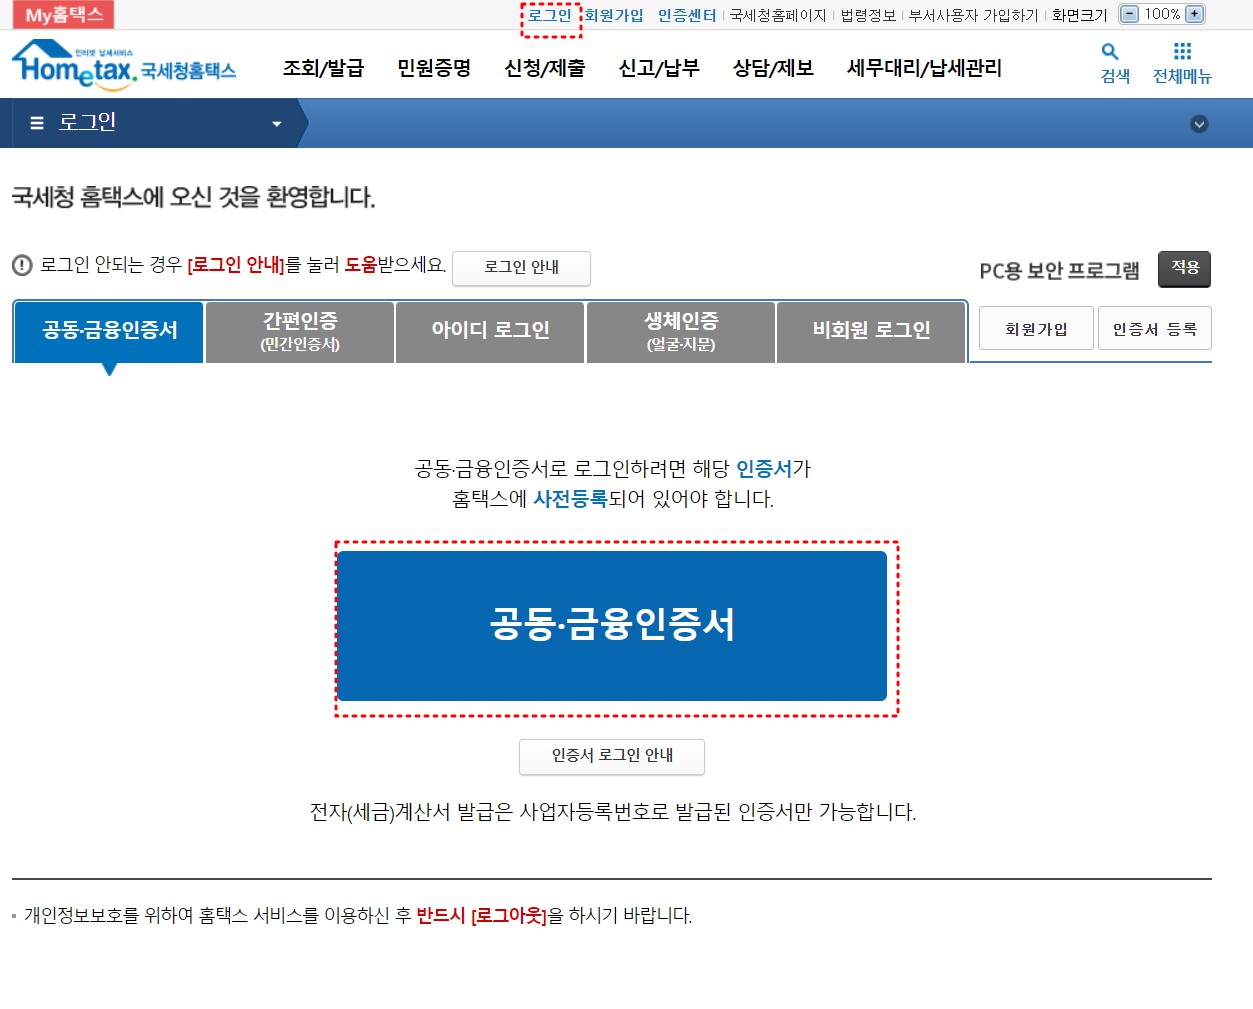Switch to the 아이디 로그인 tab
This screenshot has width=1253, height=1009.
pos(489,331)
